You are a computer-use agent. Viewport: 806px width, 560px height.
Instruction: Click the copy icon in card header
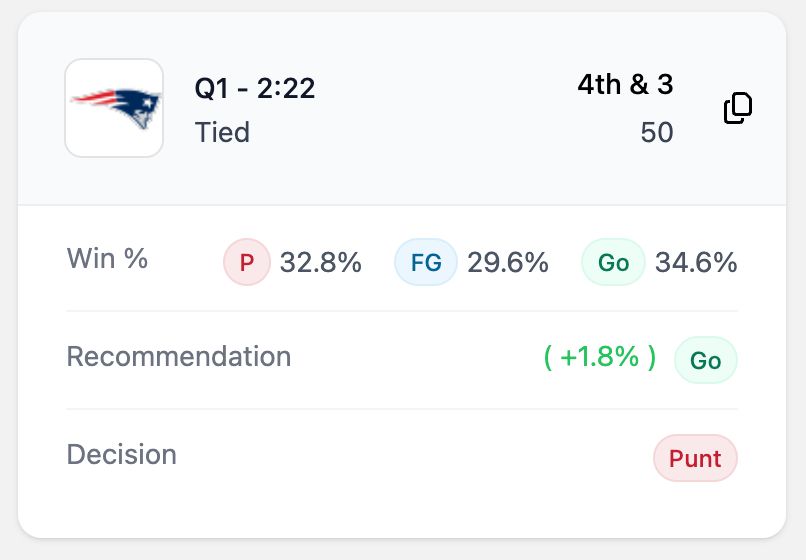737,108
